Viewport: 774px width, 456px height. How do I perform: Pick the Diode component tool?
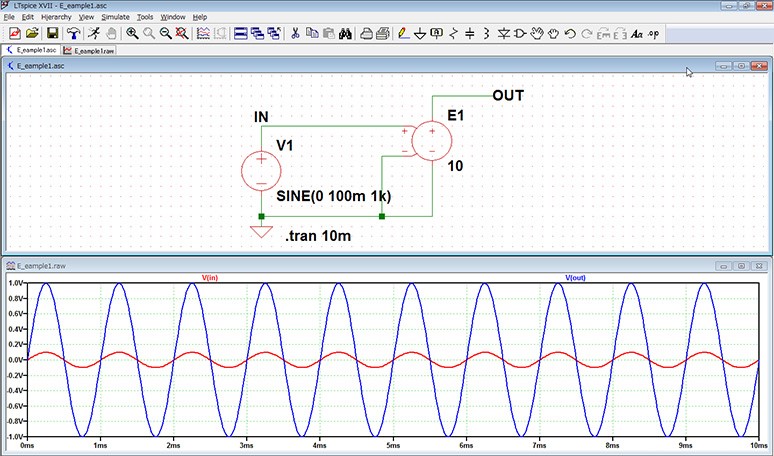503,34
